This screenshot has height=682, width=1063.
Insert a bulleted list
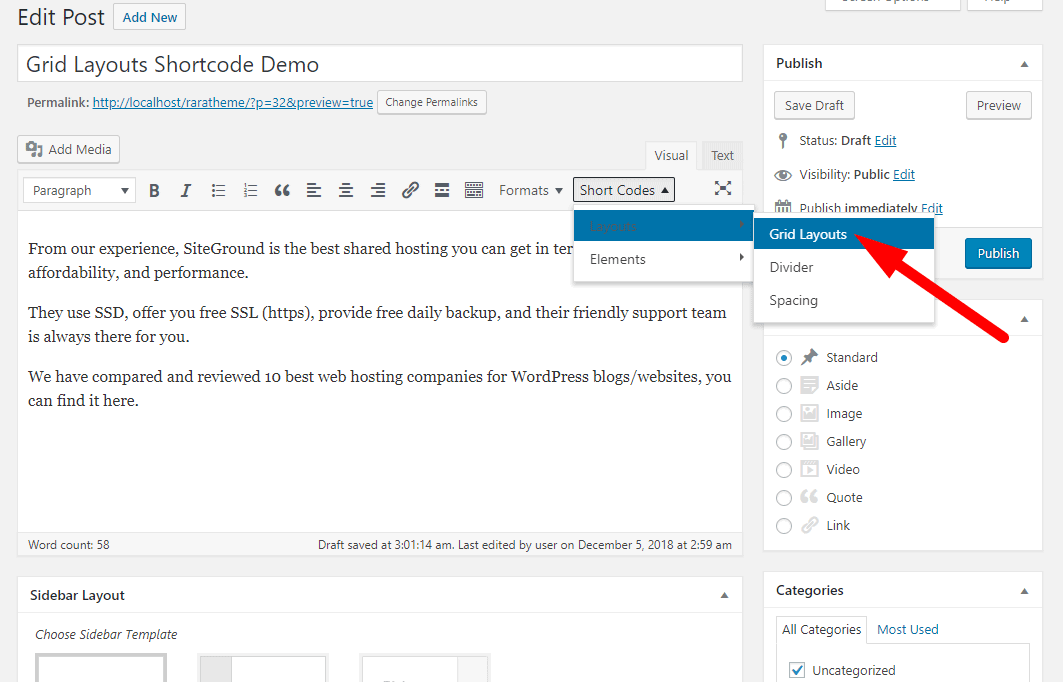218,190
